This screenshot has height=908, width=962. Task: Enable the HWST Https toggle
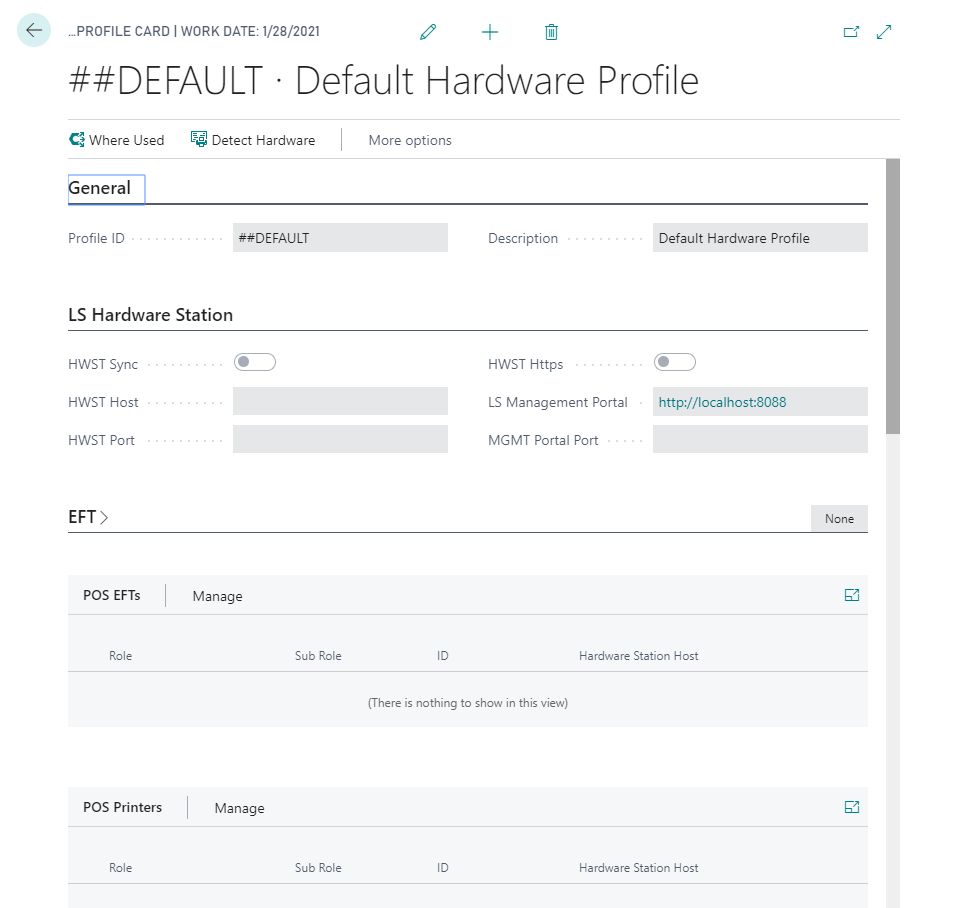[x=675, y=362]
